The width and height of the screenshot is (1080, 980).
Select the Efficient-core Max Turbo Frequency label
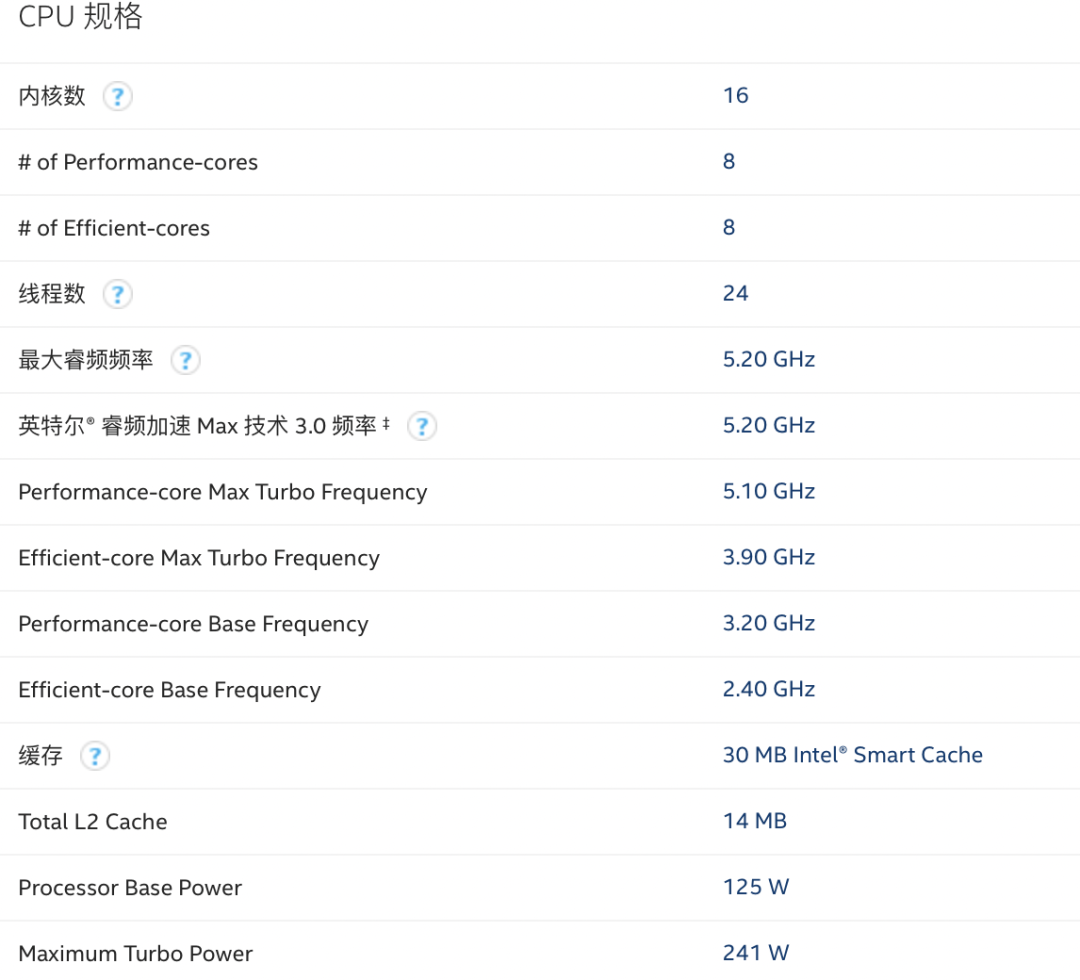coord(199,558)
